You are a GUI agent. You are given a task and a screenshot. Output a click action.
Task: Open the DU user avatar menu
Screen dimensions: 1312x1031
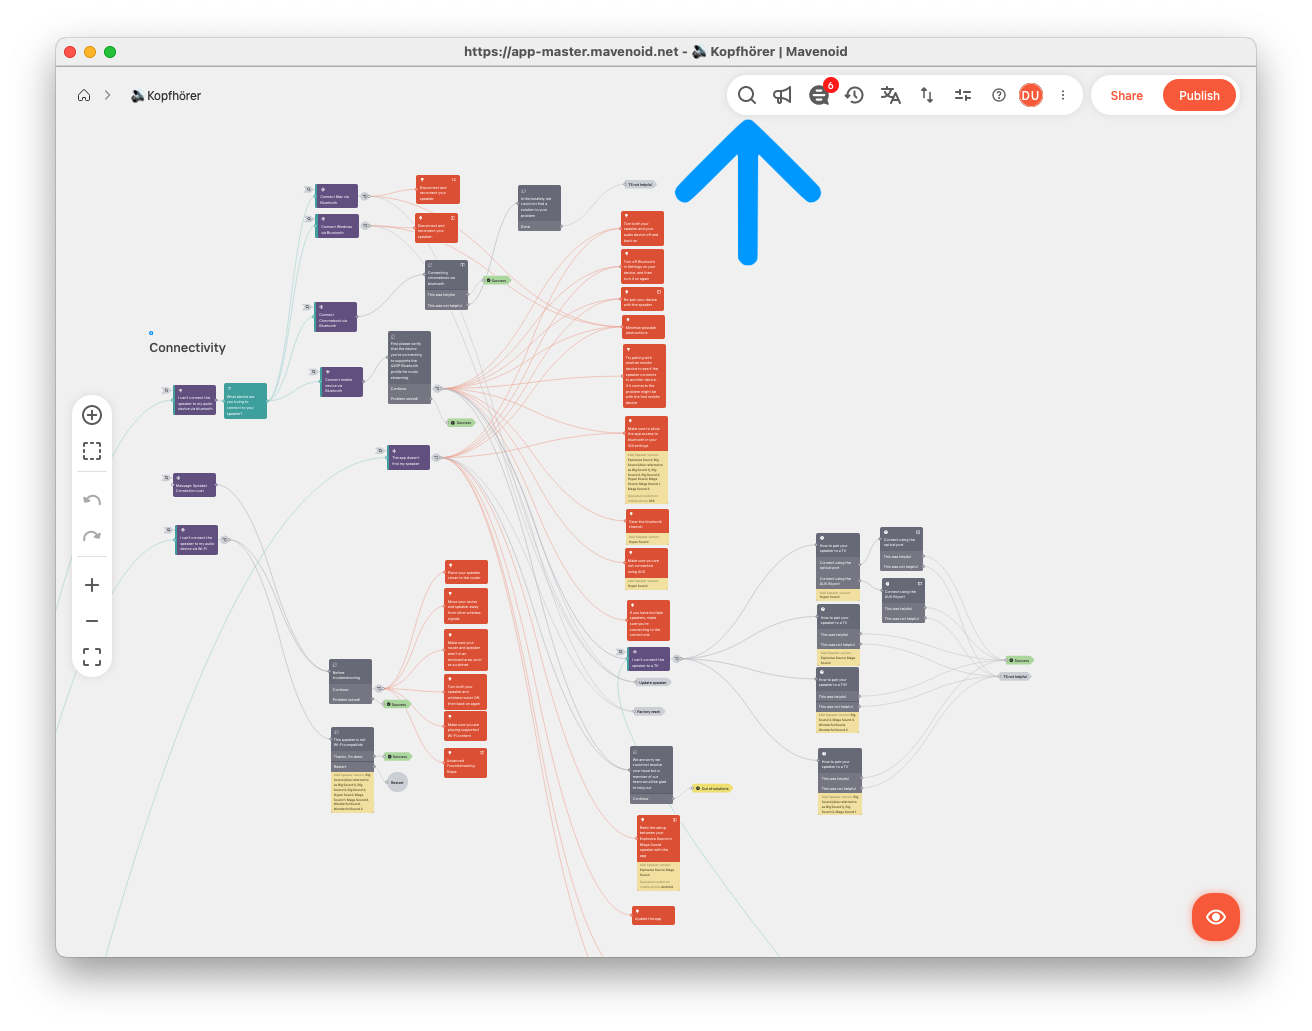1031,95
